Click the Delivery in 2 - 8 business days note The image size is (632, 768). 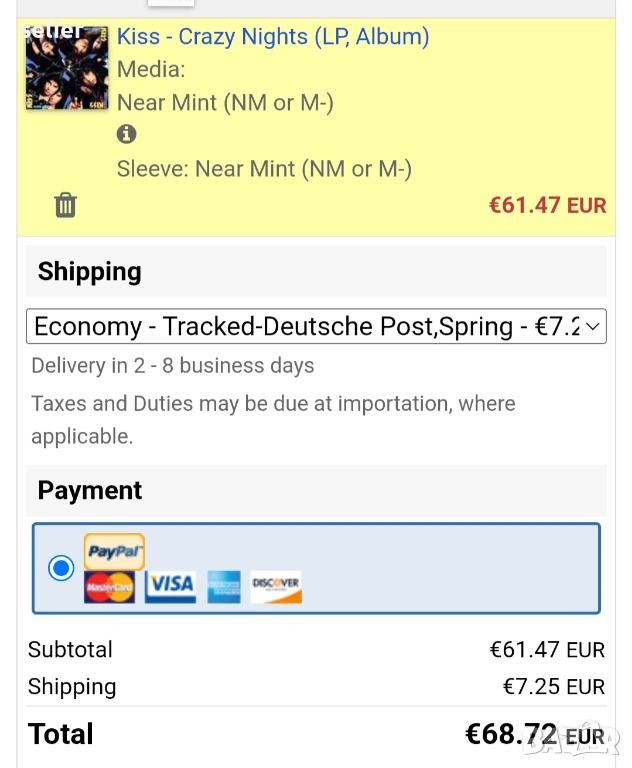(x=173, y=366)
